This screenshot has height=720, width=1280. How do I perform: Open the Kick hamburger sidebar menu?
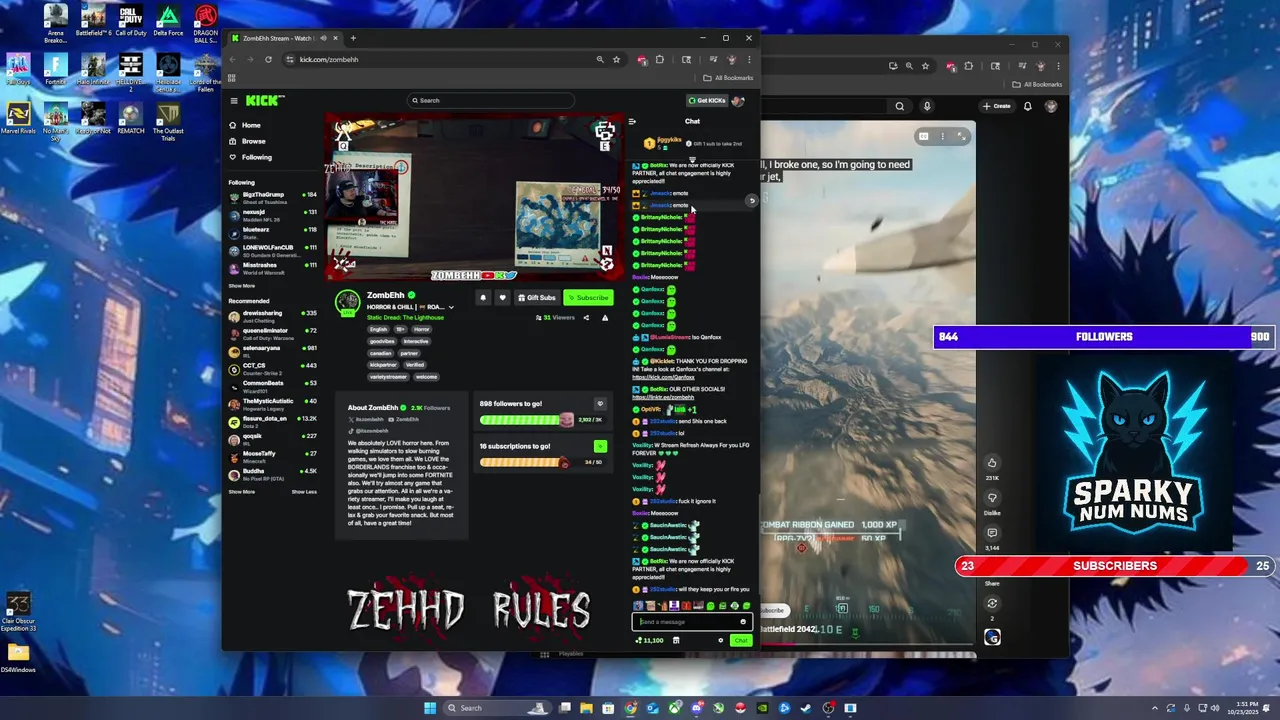click(x=234, y=100)
